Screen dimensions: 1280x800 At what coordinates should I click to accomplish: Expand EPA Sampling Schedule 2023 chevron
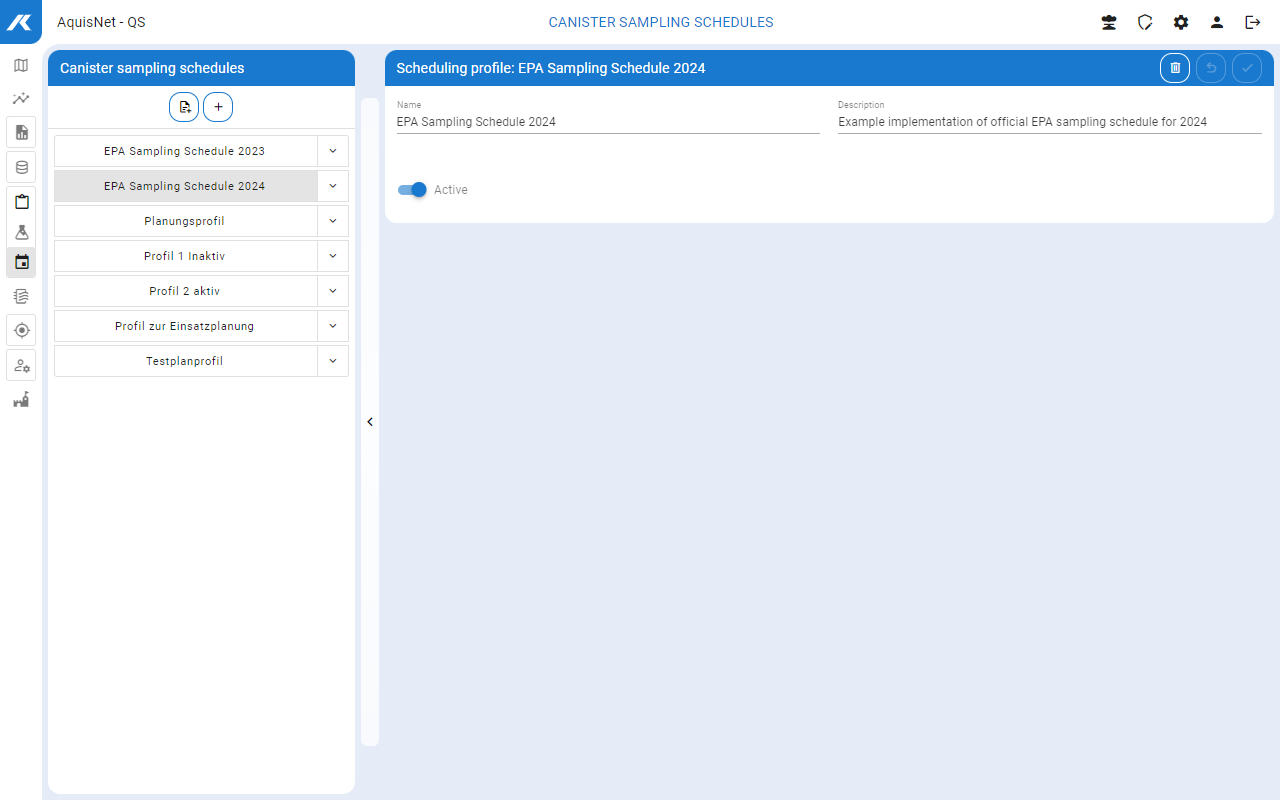[333, 151]
